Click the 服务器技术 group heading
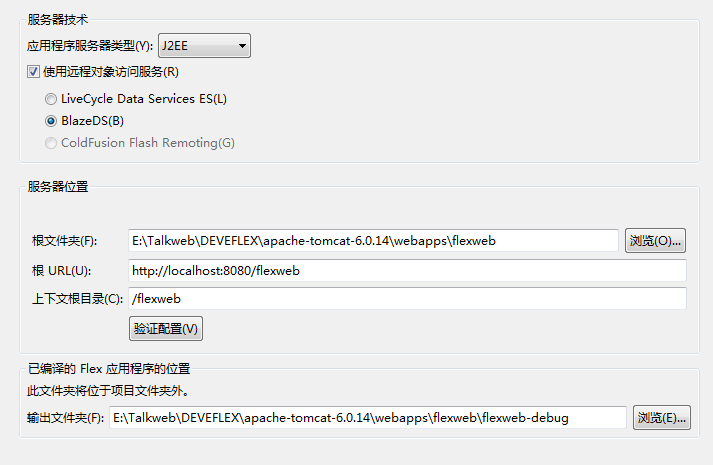Screen dimensions: 713x465 56,19
